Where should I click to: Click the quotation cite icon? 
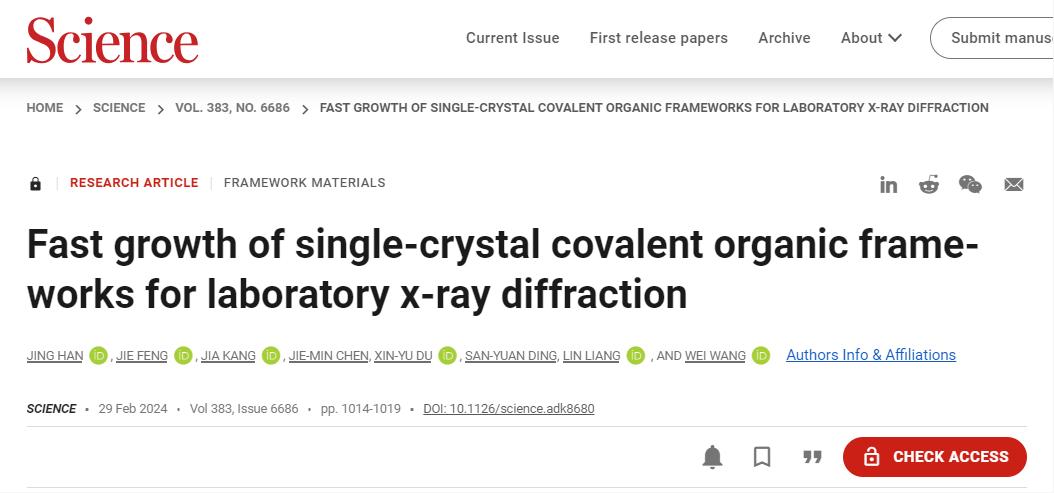(812, 457)
